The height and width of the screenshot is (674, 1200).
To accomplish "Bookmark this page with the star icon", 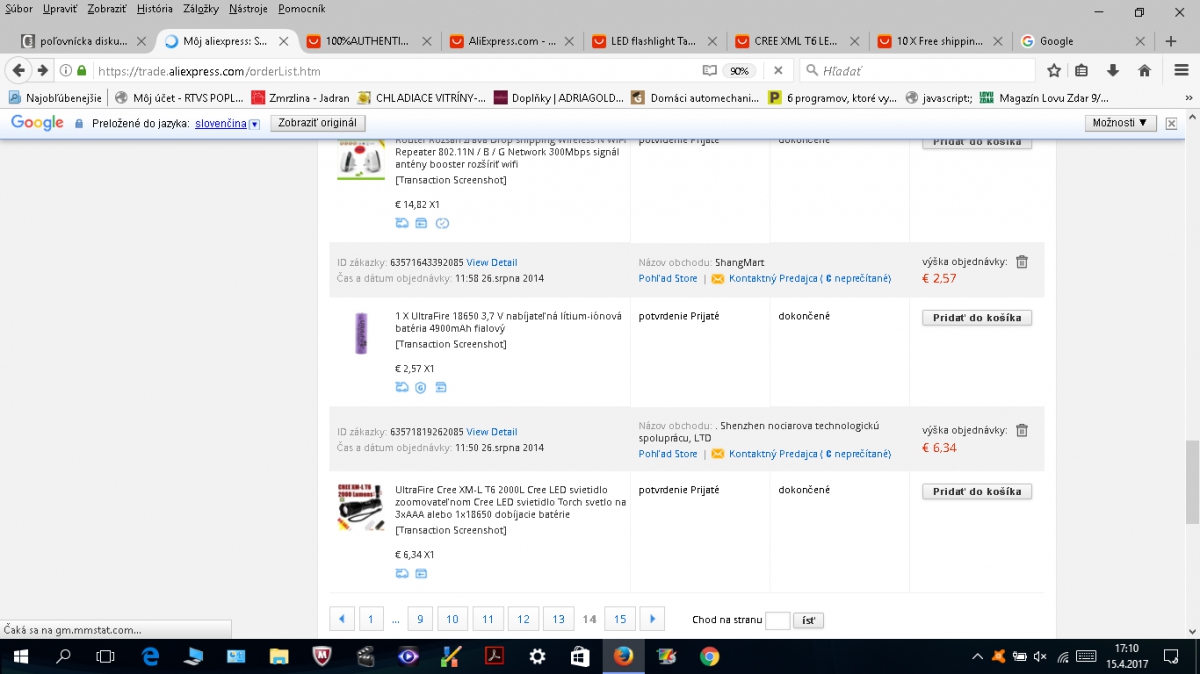I will (x=1054, y=71).
